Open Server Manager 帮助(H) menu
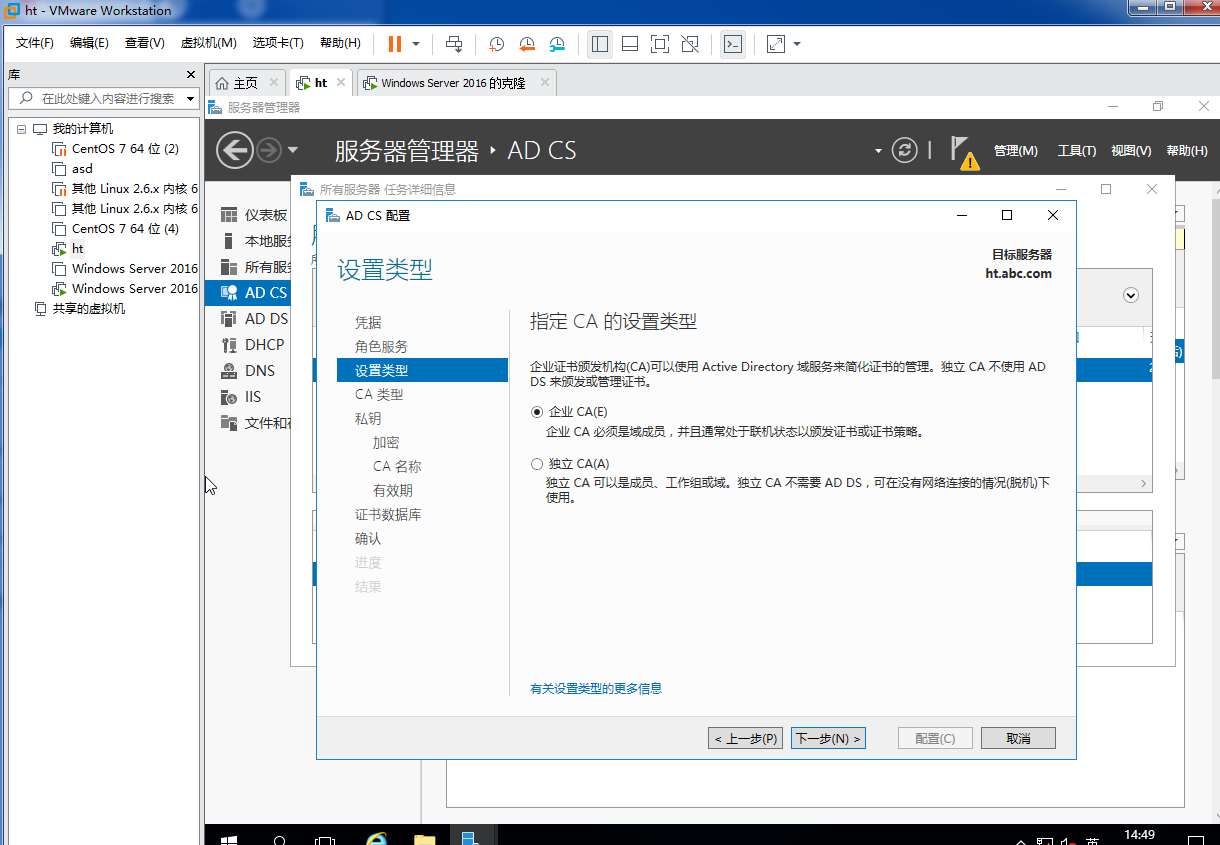Image resolution: width=1220 pixels, height=845 pixels. (1186, 151)
